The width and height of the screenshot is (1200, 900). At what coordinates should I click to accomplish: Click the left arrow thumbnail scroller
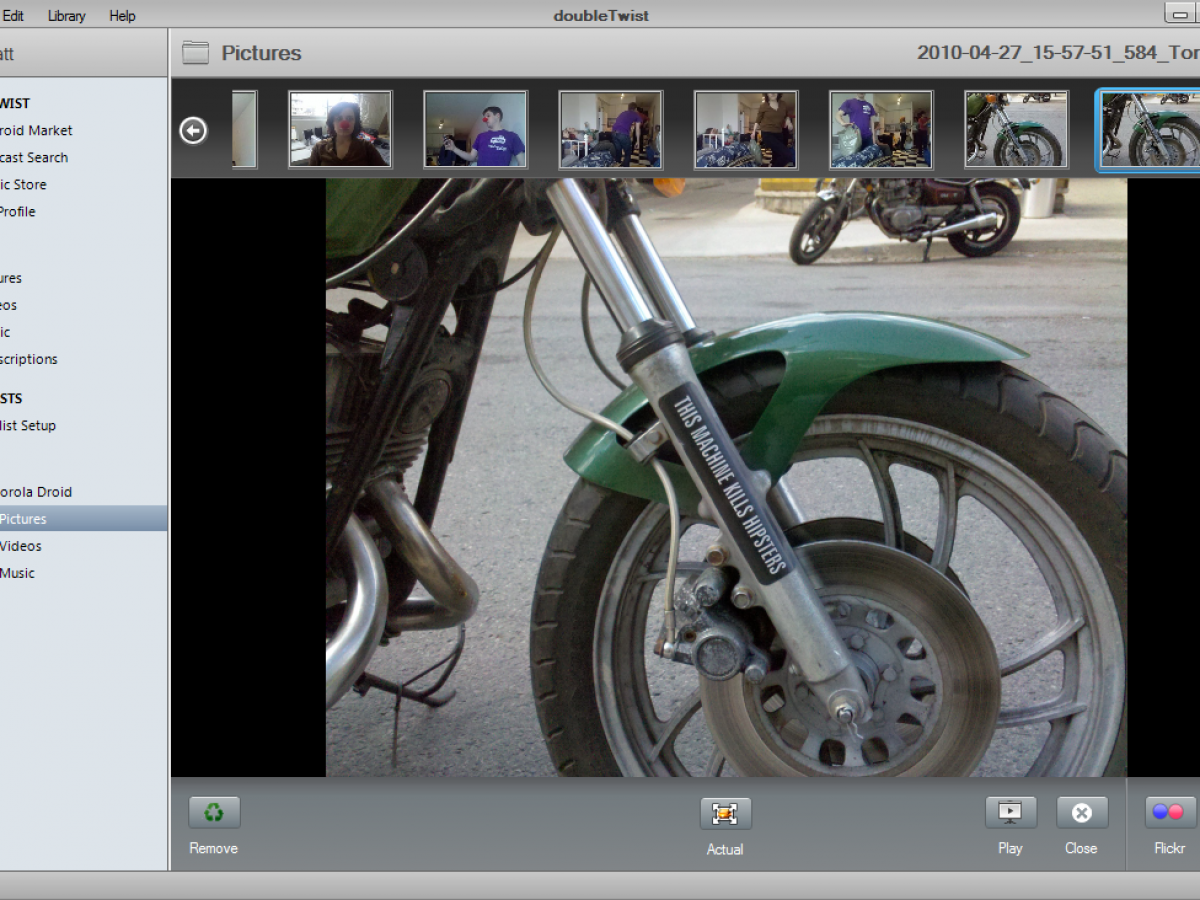(x=193, y=130)
